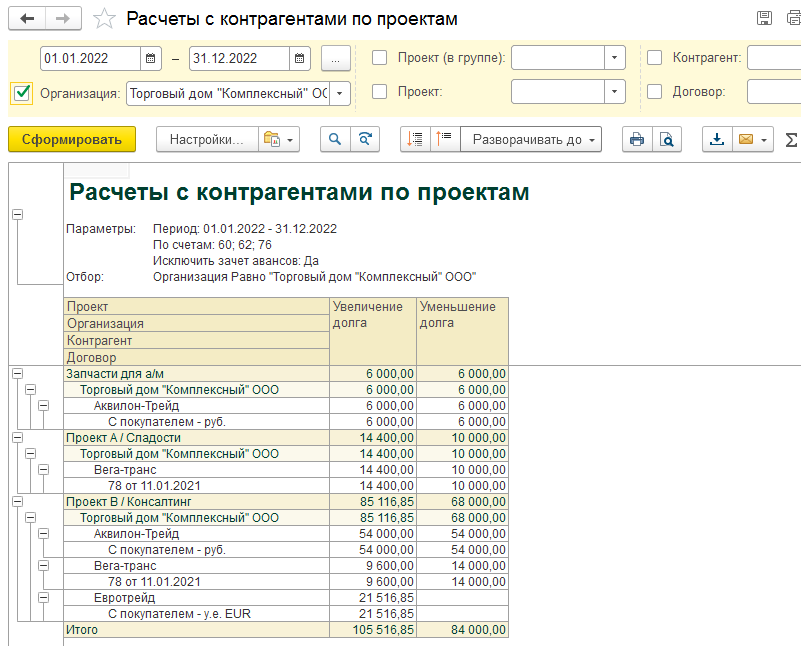The image size is (801, 646).
Task: Click the С покупателем - у.е. EUR cell
Action: tap(197, 613)
